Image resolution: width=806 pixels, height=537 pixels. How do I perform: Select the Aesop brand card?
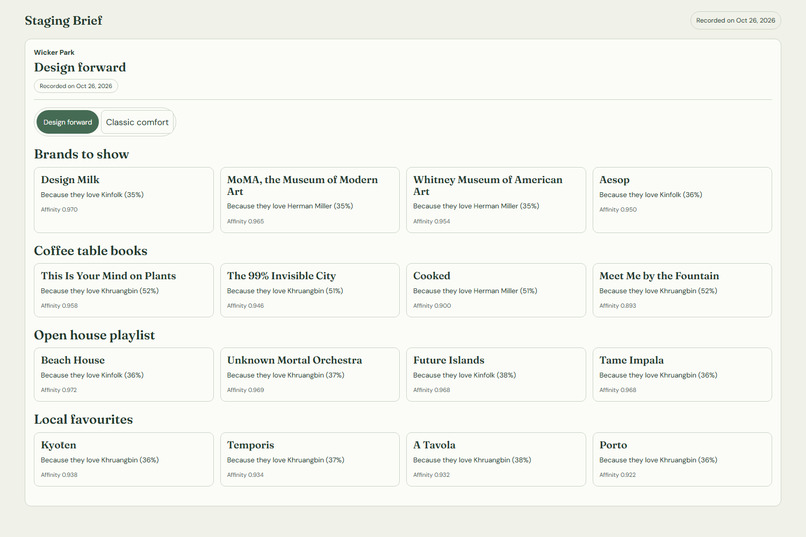[x=682, y=200]
